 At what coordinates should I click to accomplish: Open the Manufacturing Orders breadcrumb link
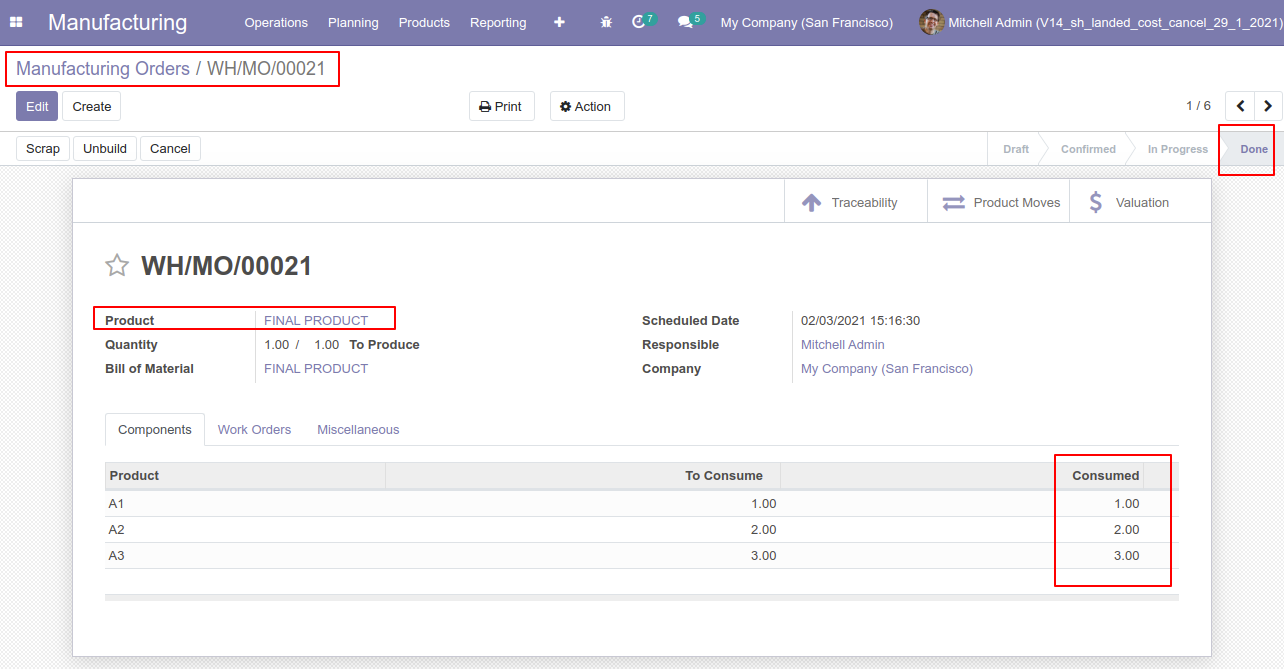[x=103, y=69]
